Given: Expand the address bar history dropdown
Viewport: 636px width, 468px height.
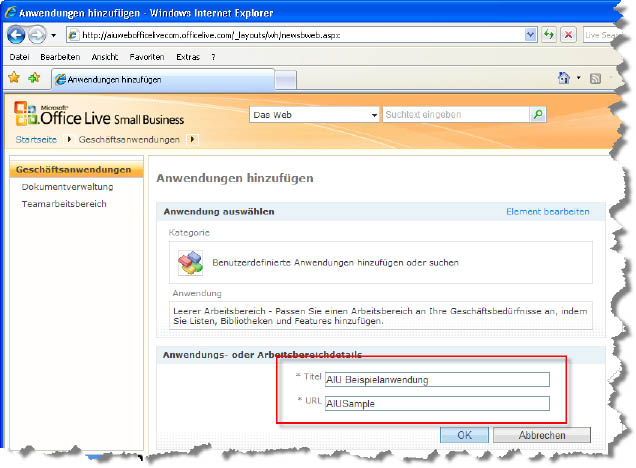Looking at the screenshot, I should coord(530,35).
